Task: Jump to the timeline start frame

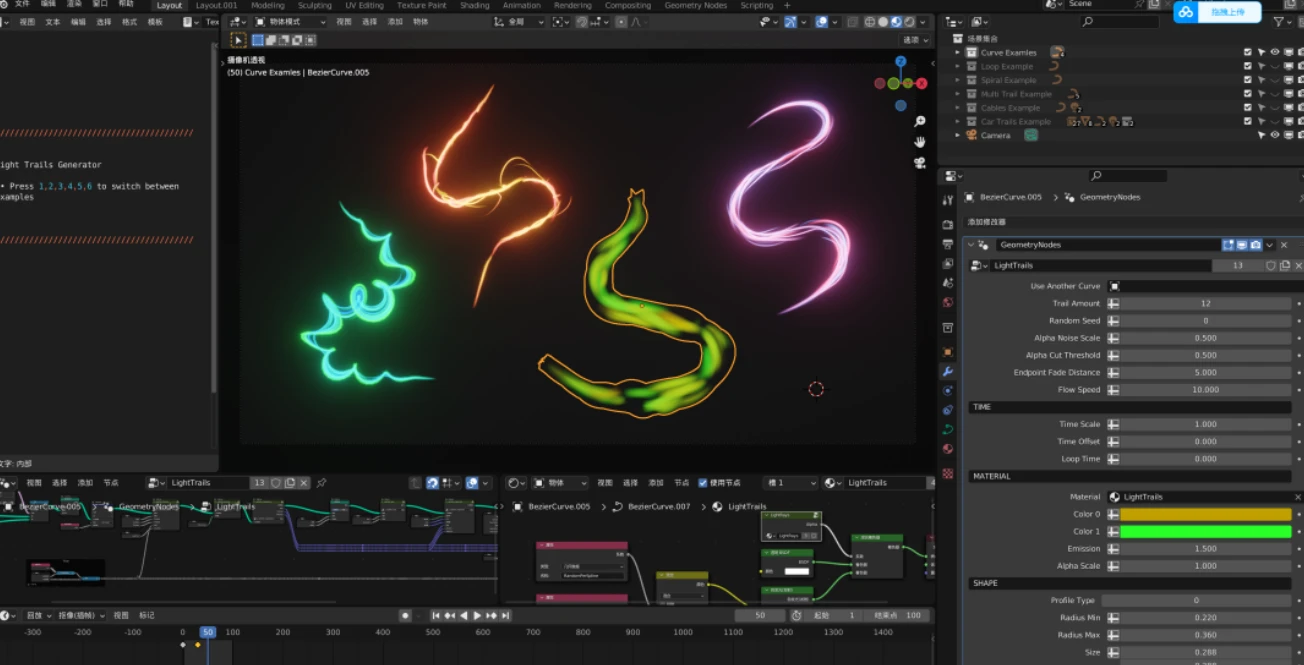Action: (436, 616)
